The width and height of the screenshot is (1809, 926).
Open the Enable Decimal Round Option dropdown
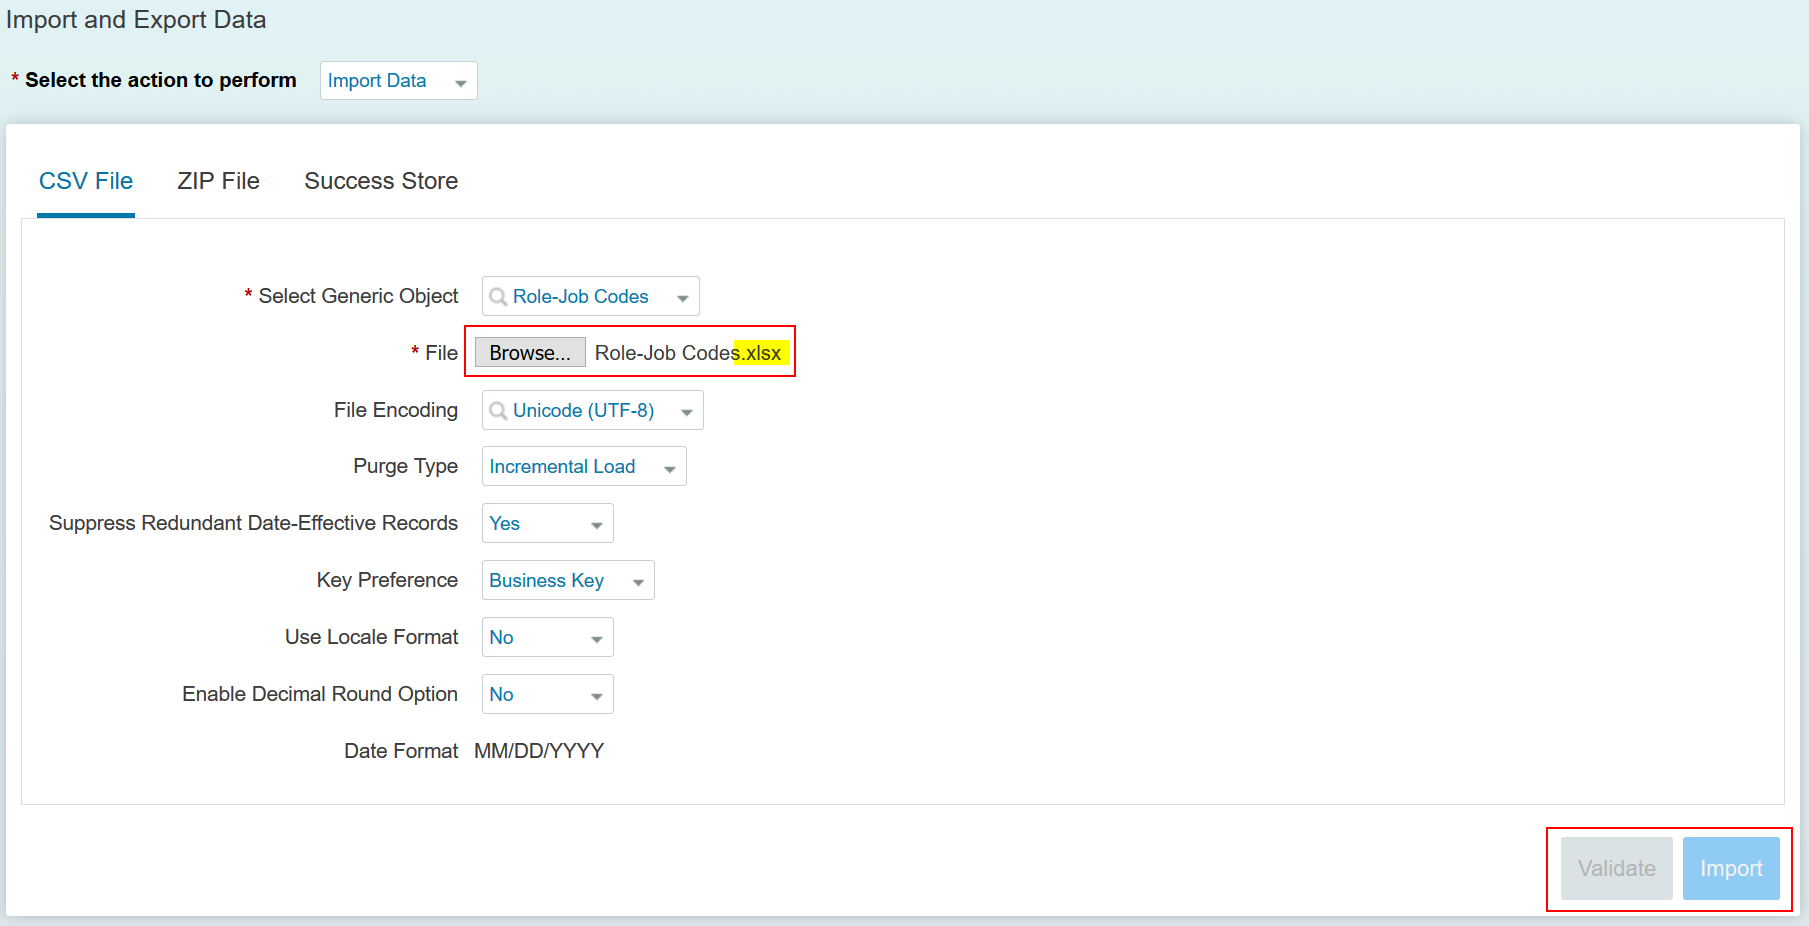pos(547,694)
